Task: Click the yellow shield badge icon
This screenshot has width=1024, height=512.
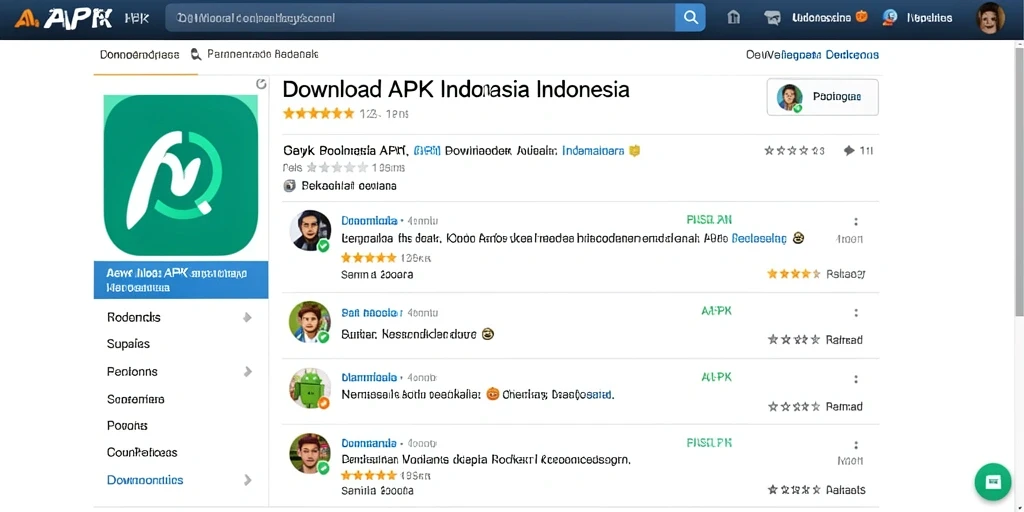Action: click(x=634, y=151)
